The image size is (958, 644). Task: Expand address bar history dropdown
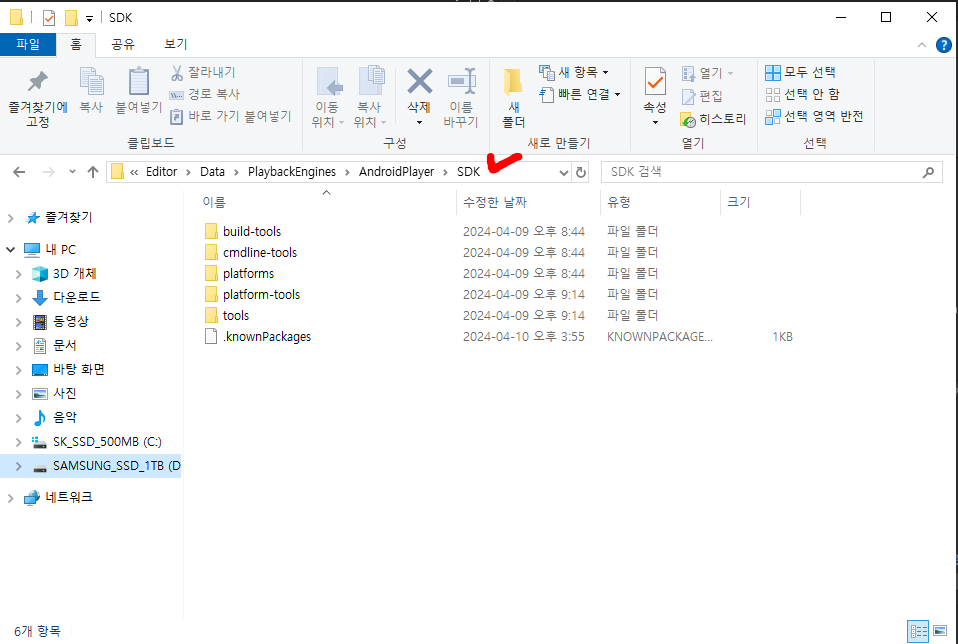(564, 172)
